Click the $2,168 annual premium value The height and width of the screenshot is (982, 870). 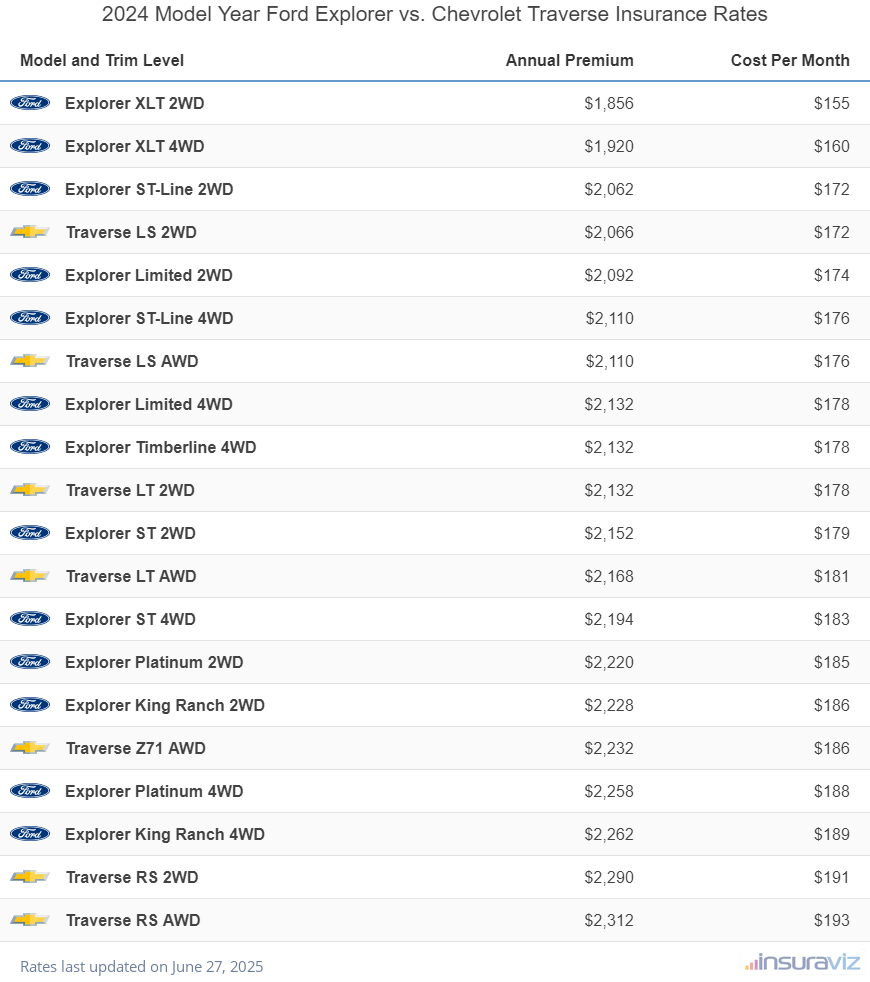[609, 576]
